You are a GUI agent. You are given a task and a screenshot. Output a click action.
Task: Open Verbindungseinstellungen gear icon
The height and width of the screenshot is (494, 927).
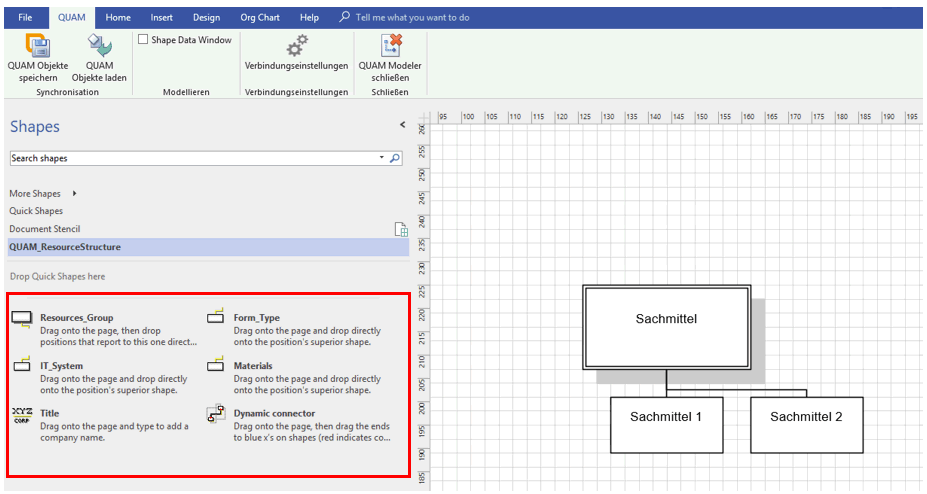pos(296,44)
